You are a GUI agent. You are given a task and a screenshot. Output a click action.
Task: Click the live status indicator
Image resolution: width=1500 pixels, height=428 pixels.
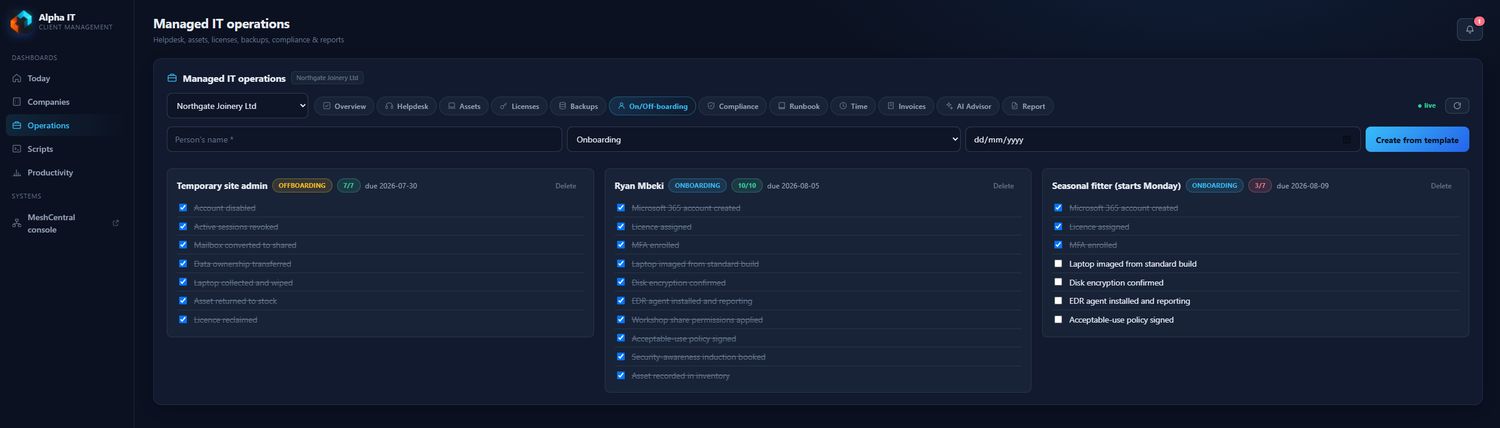pyautogui.click(x=1427, y=105)
